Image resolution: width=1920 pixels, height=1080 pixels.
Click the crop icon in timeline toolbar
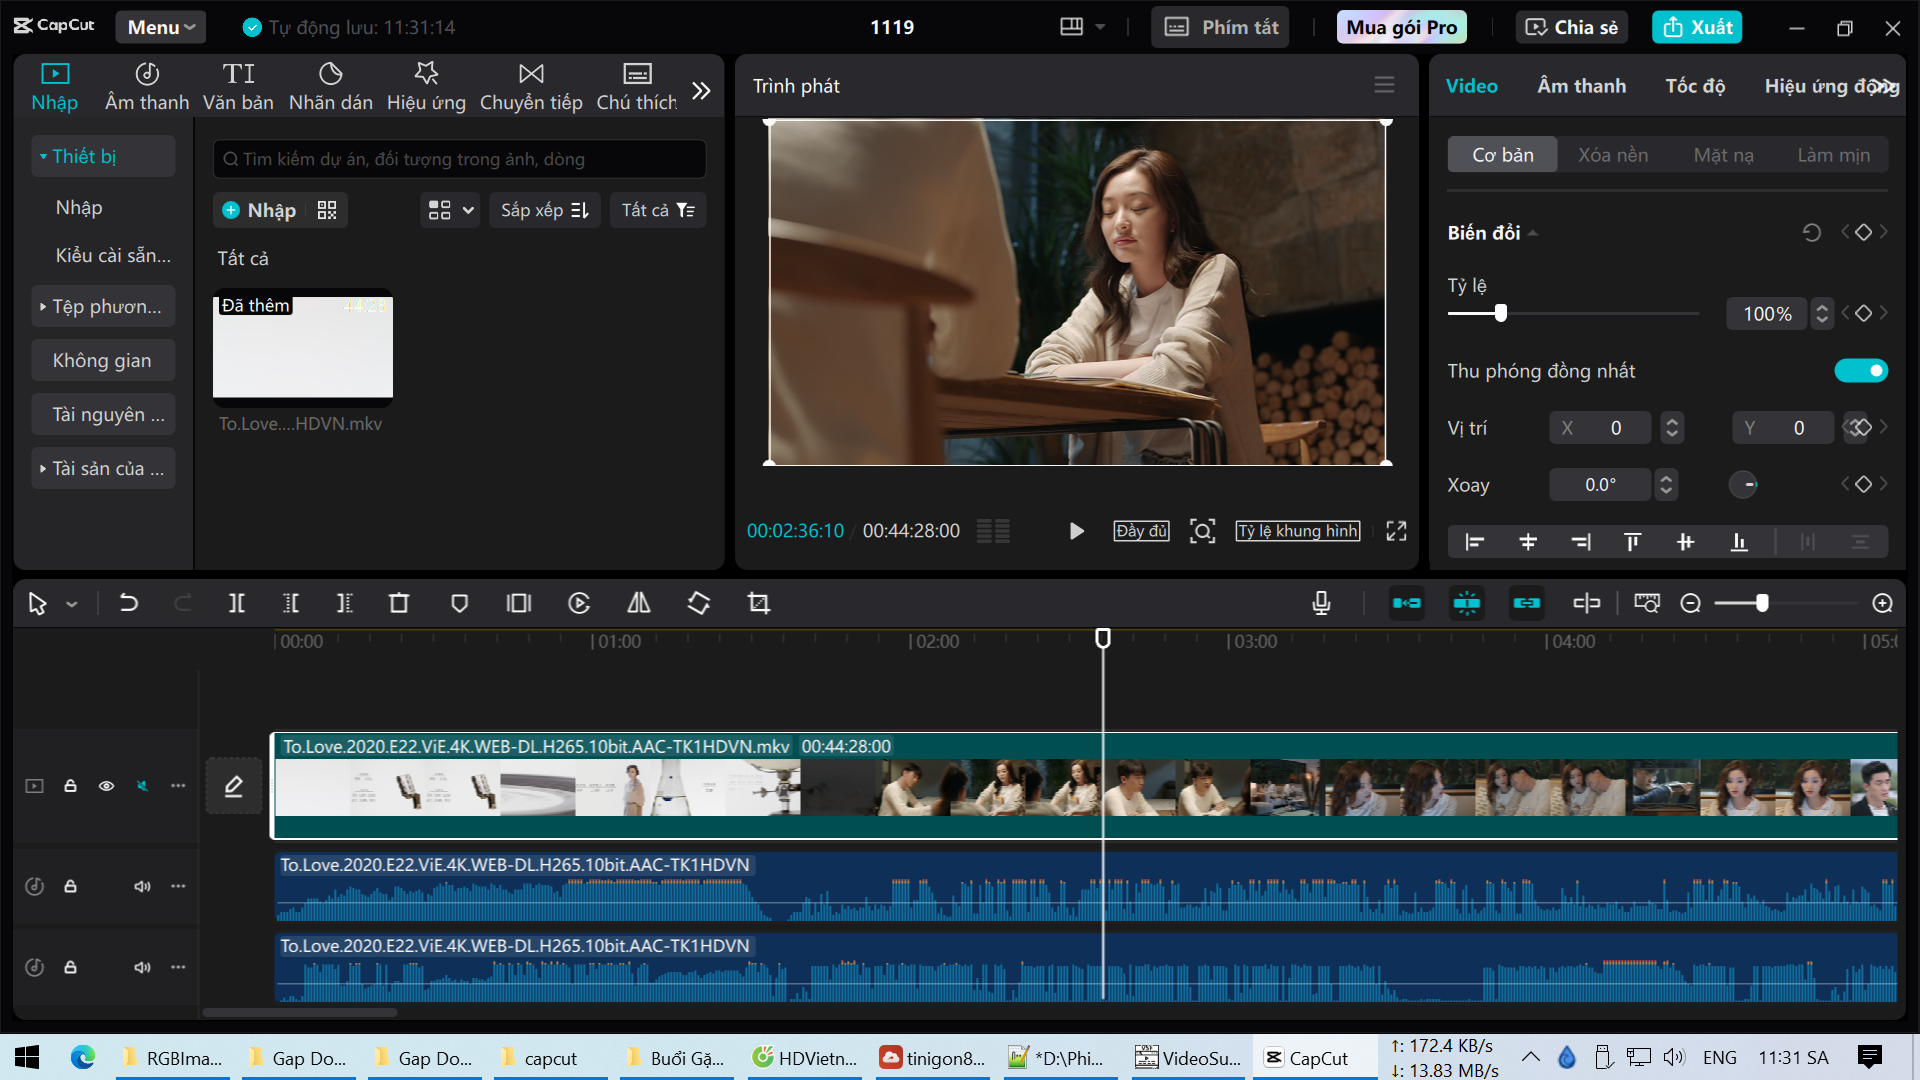point(759,603)
